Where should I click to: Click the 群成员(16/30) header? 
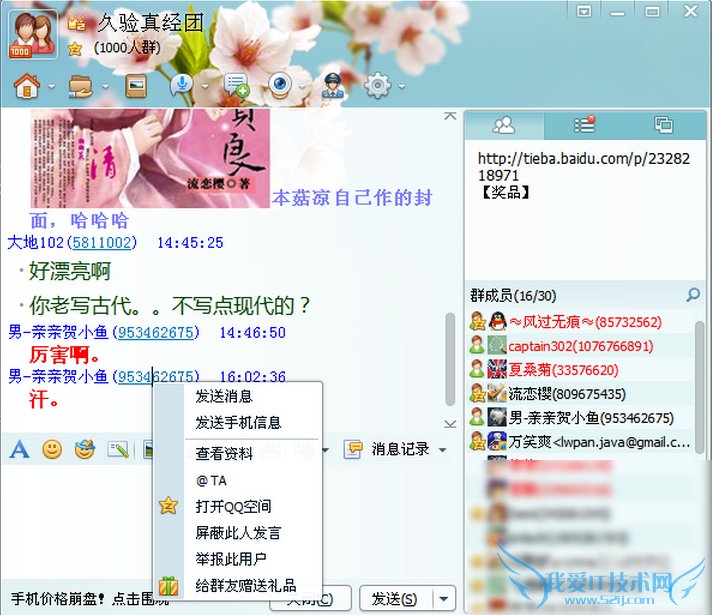point(513,295)
